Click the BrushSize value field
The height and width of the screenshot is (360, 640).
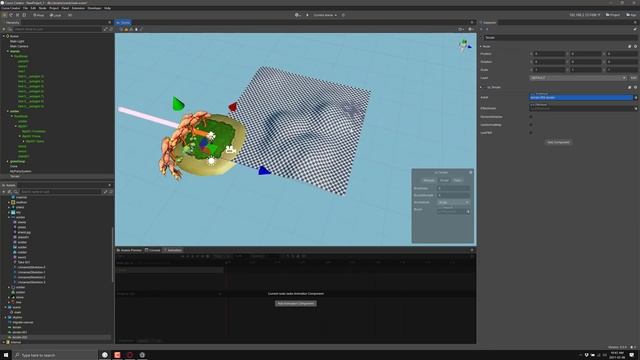tap(453, 189)
